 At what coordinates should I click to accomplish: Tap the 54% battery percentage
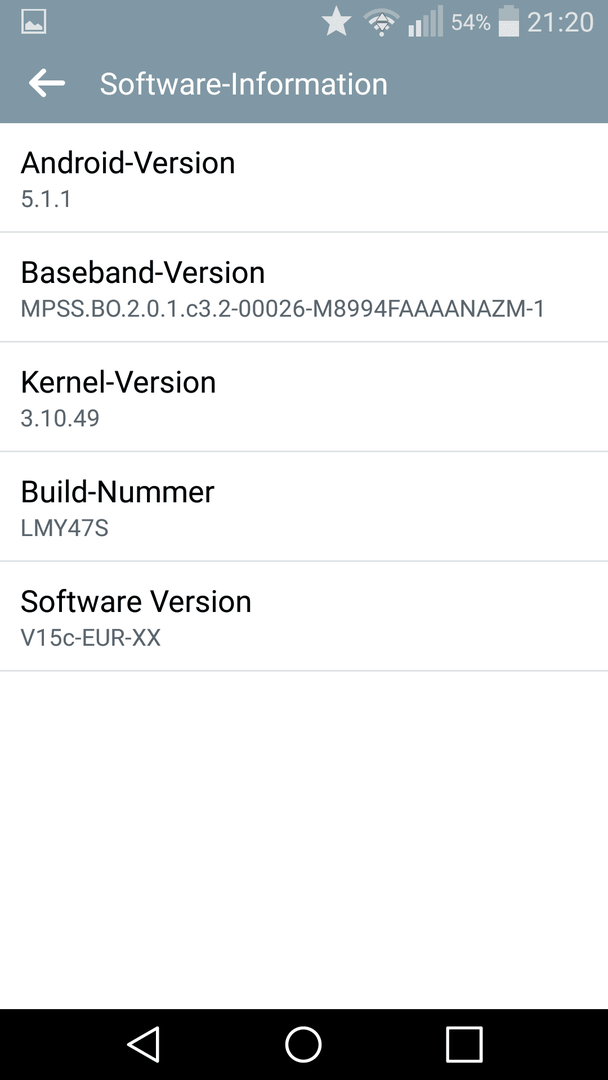pyautogui.click(x=471, y=23)
